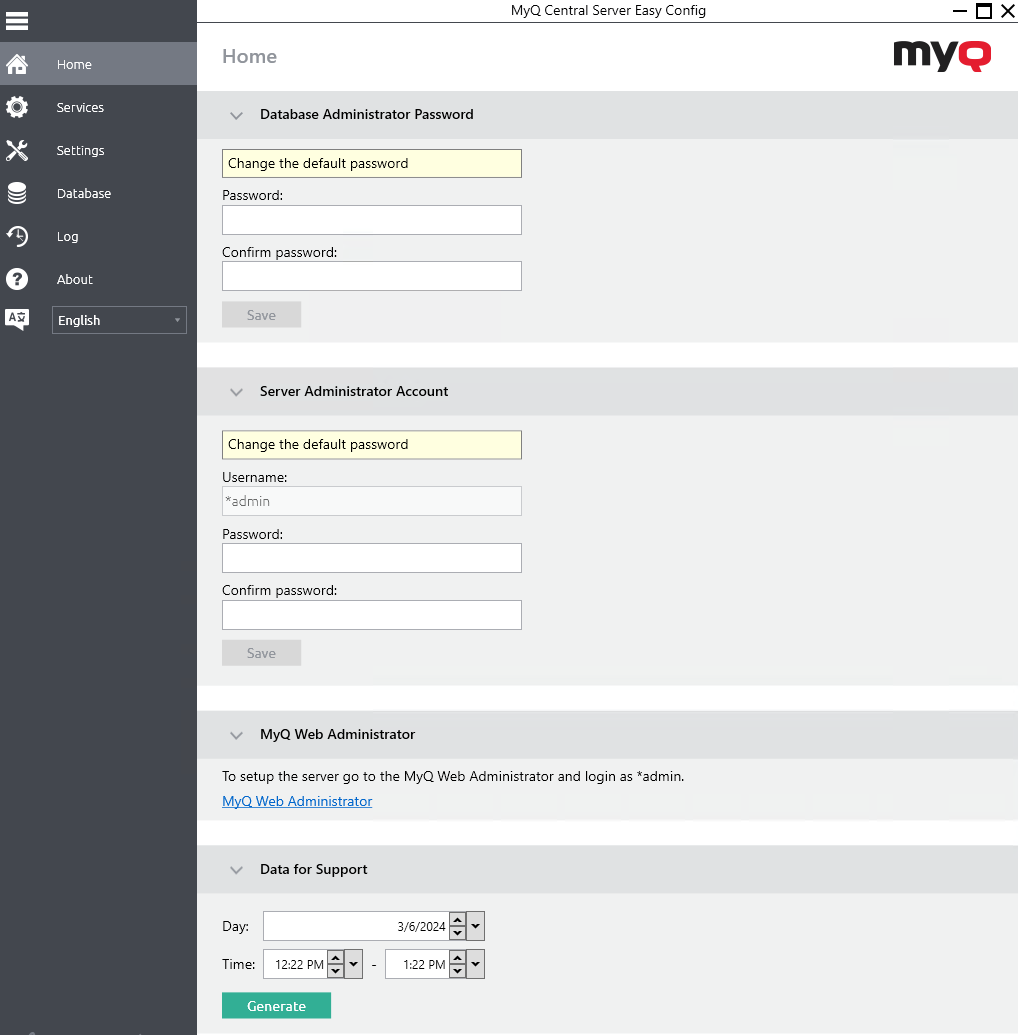Collapse the Database Administrator Password section

tap(236, 115)
